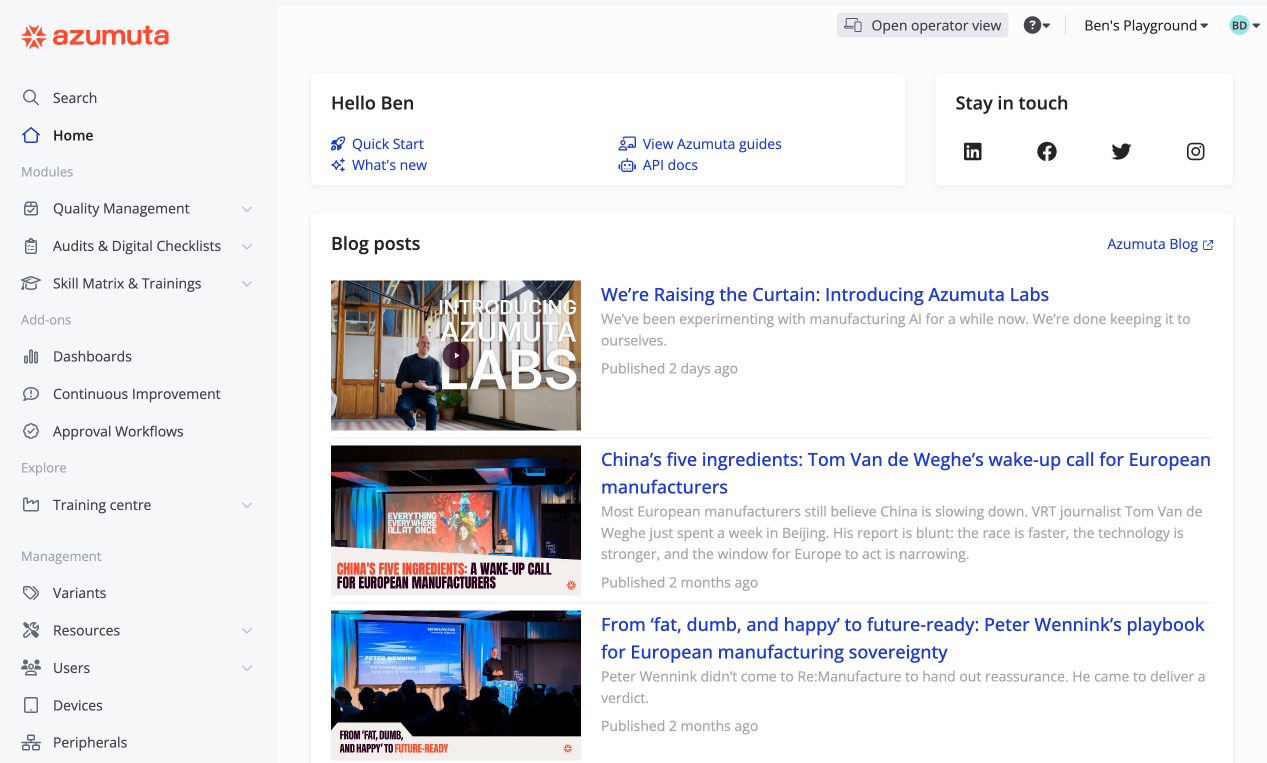
Task: Click the Users people icon
Action: (31, 668)
